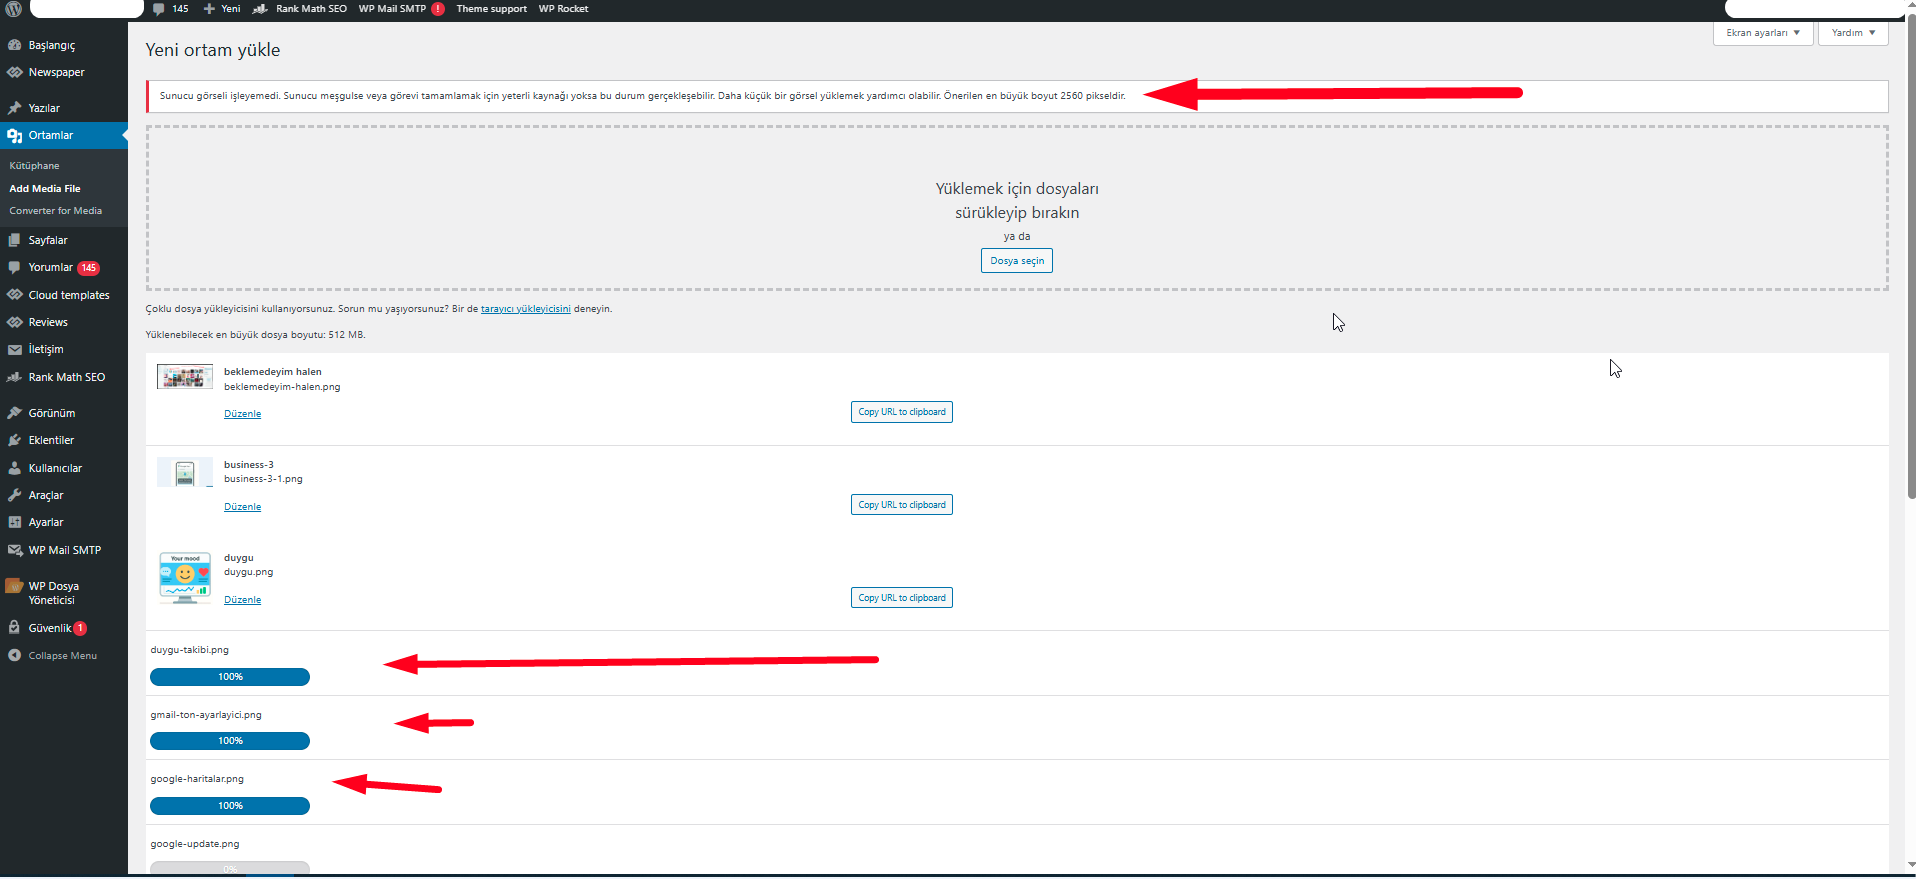Click the google-haritalar.png progress bar
The height and width of the screenshot is (879, 1916).
[x=230, y=806]
